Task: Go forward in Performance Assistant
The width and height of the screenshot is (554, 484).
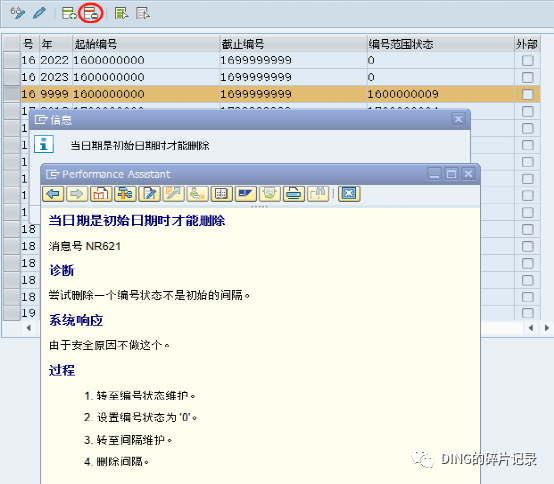Action: (x=77, y=194)
